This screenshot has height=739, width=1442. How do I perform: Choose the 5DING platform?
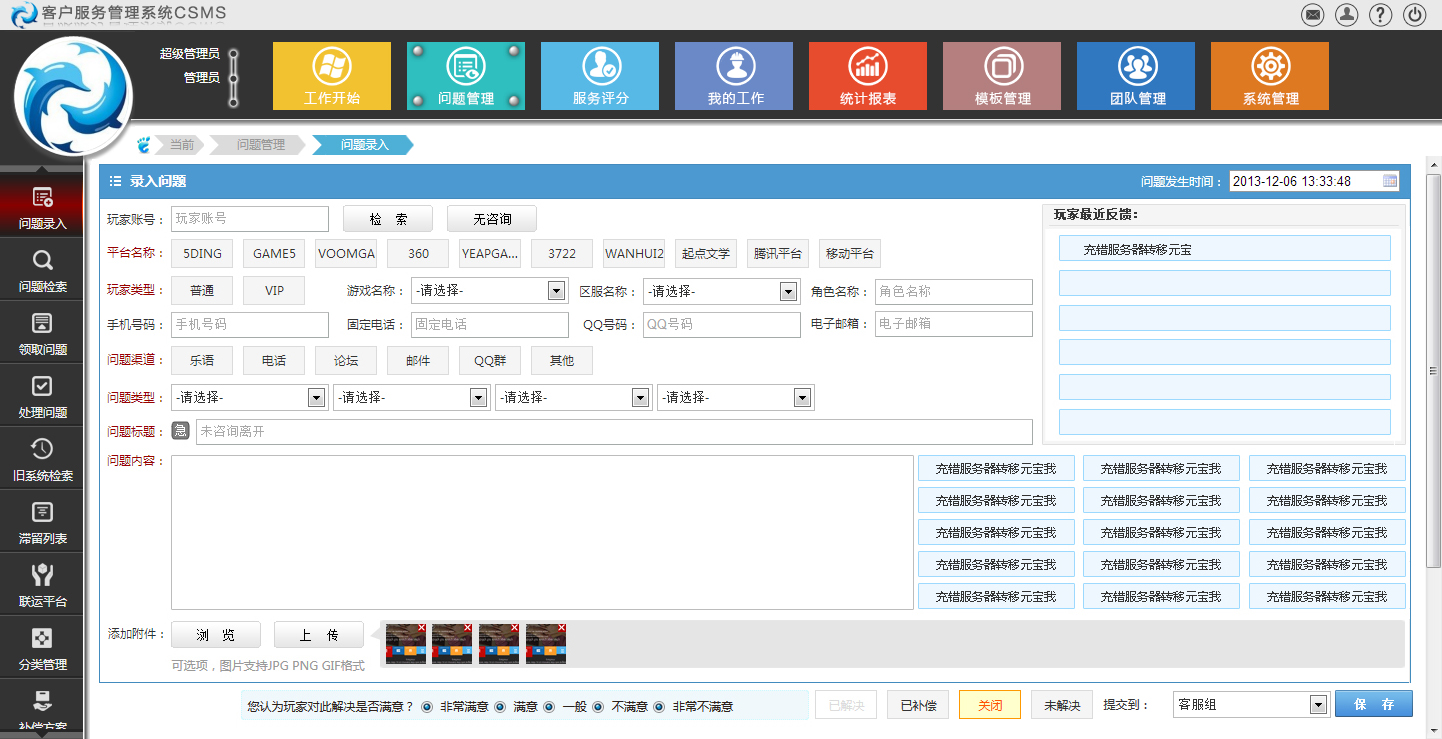tap(202, 253)
